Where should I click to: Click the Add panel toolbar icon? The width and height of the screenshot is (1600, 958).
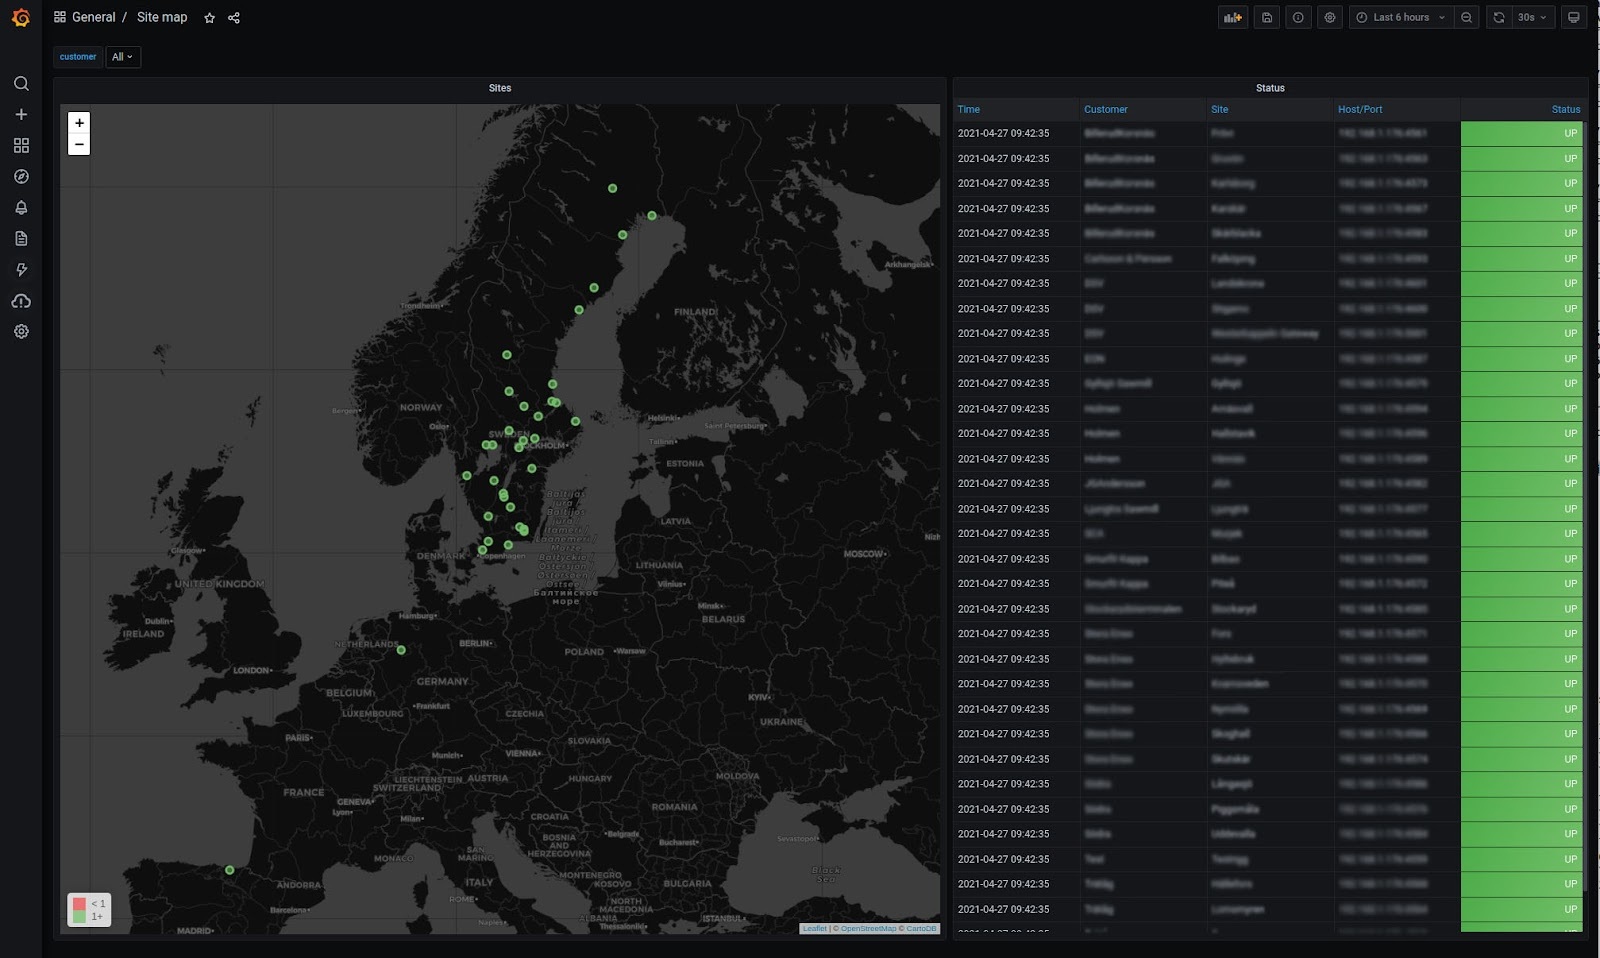1233,18
